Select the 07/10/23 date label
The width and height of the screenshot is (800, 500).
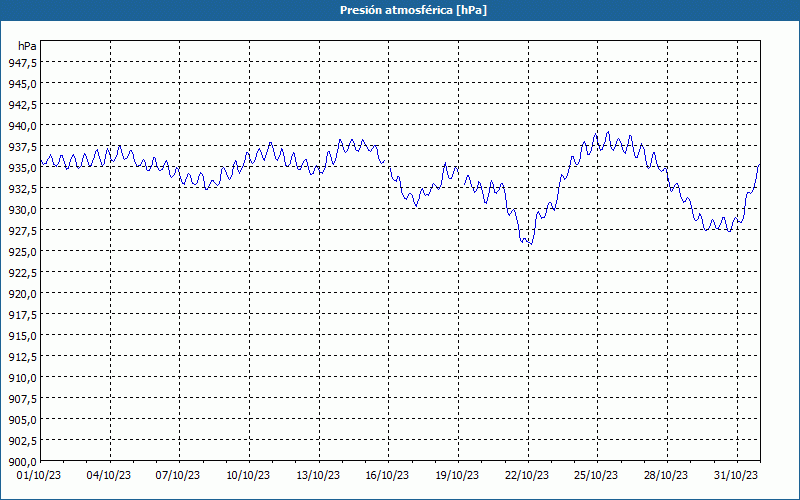pyautogui.click(x=178, y=476)
